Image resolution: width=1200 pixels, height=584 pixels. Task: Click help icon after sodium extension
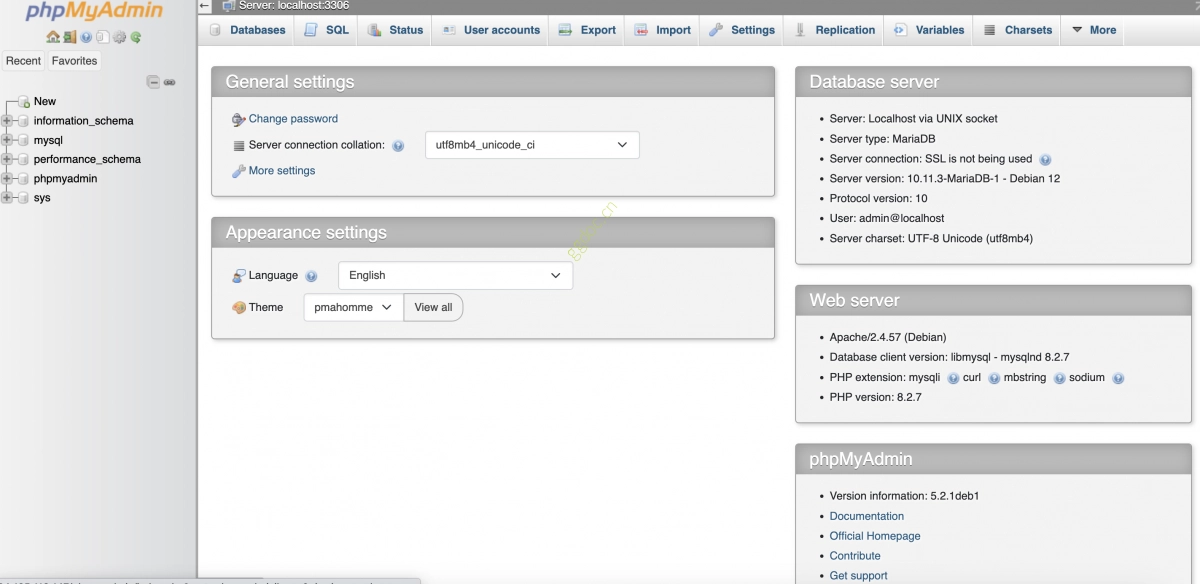click(1118, 378)
